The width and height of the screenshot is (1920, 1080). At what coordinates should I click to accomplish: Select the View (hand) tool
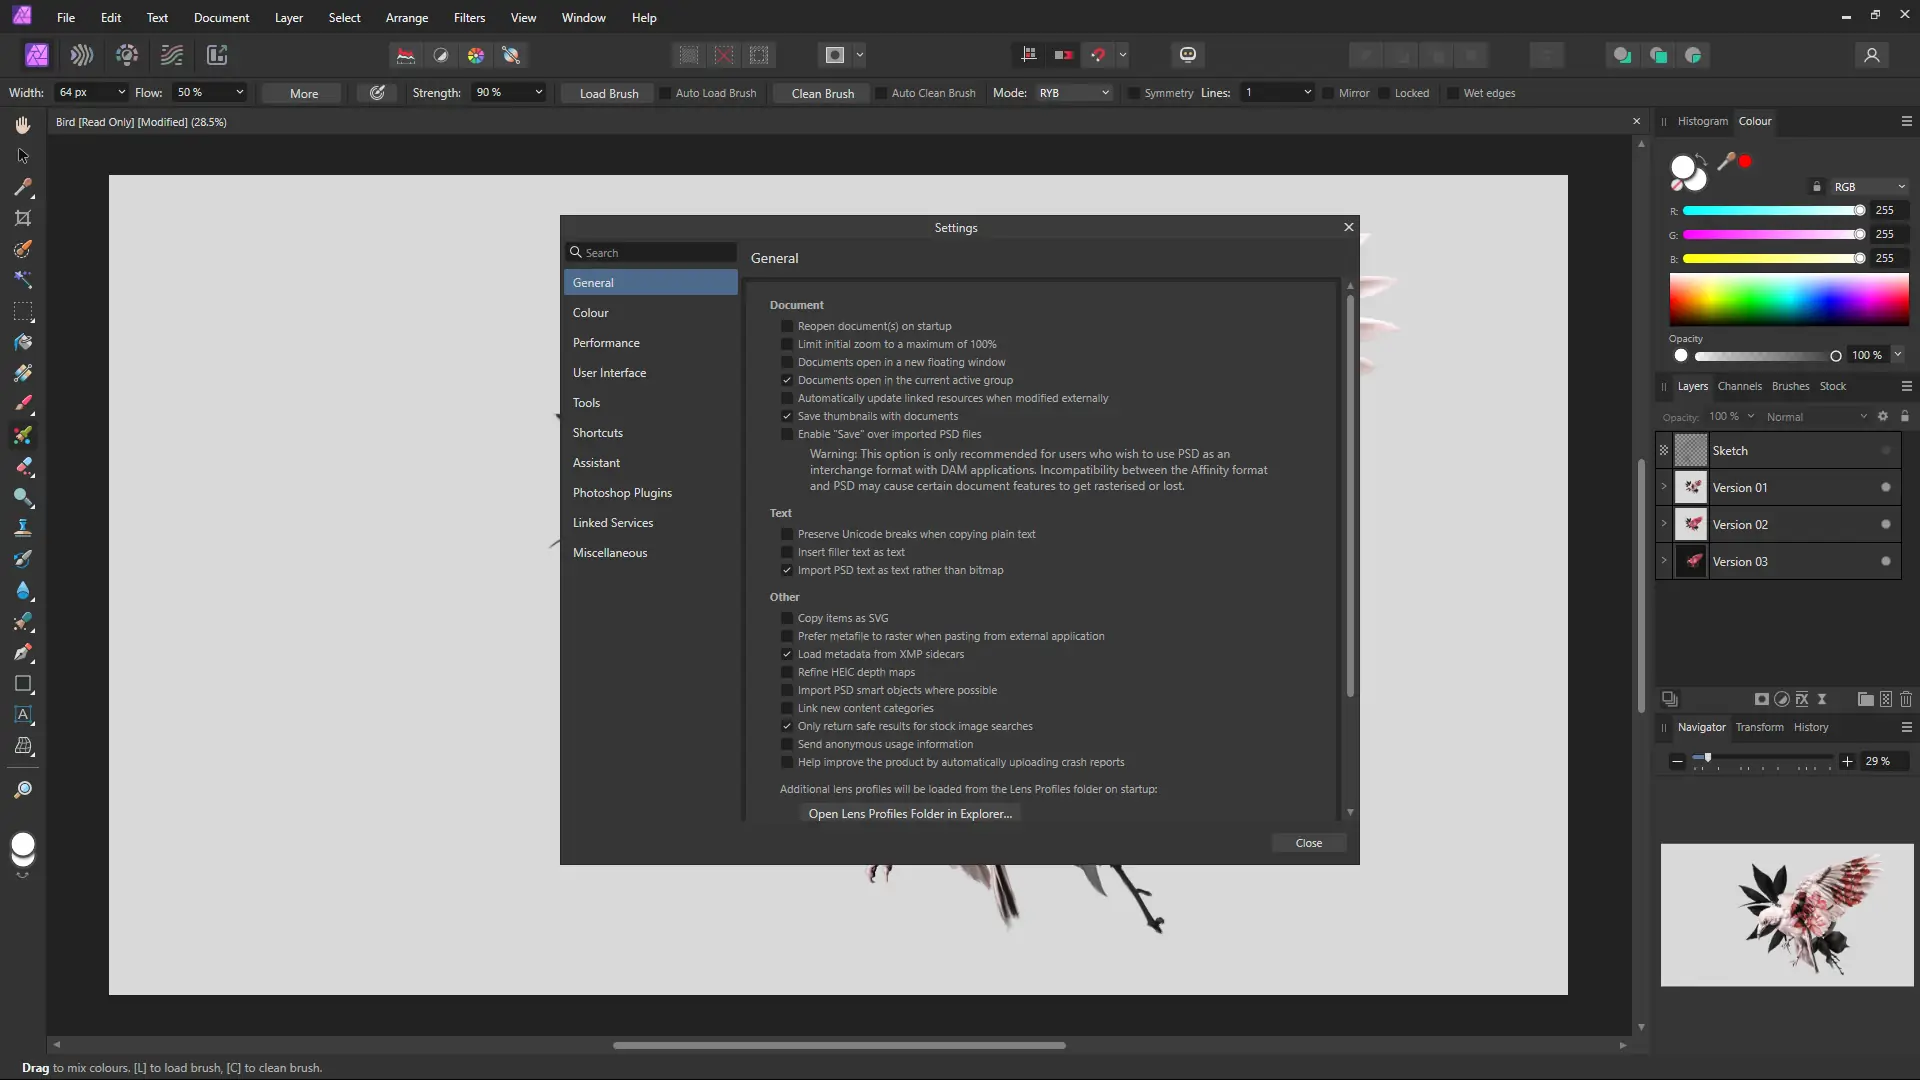tap(23, 125)
